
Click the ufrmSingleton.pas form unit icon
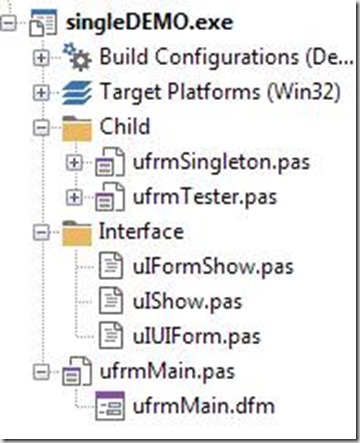[110, 163]
